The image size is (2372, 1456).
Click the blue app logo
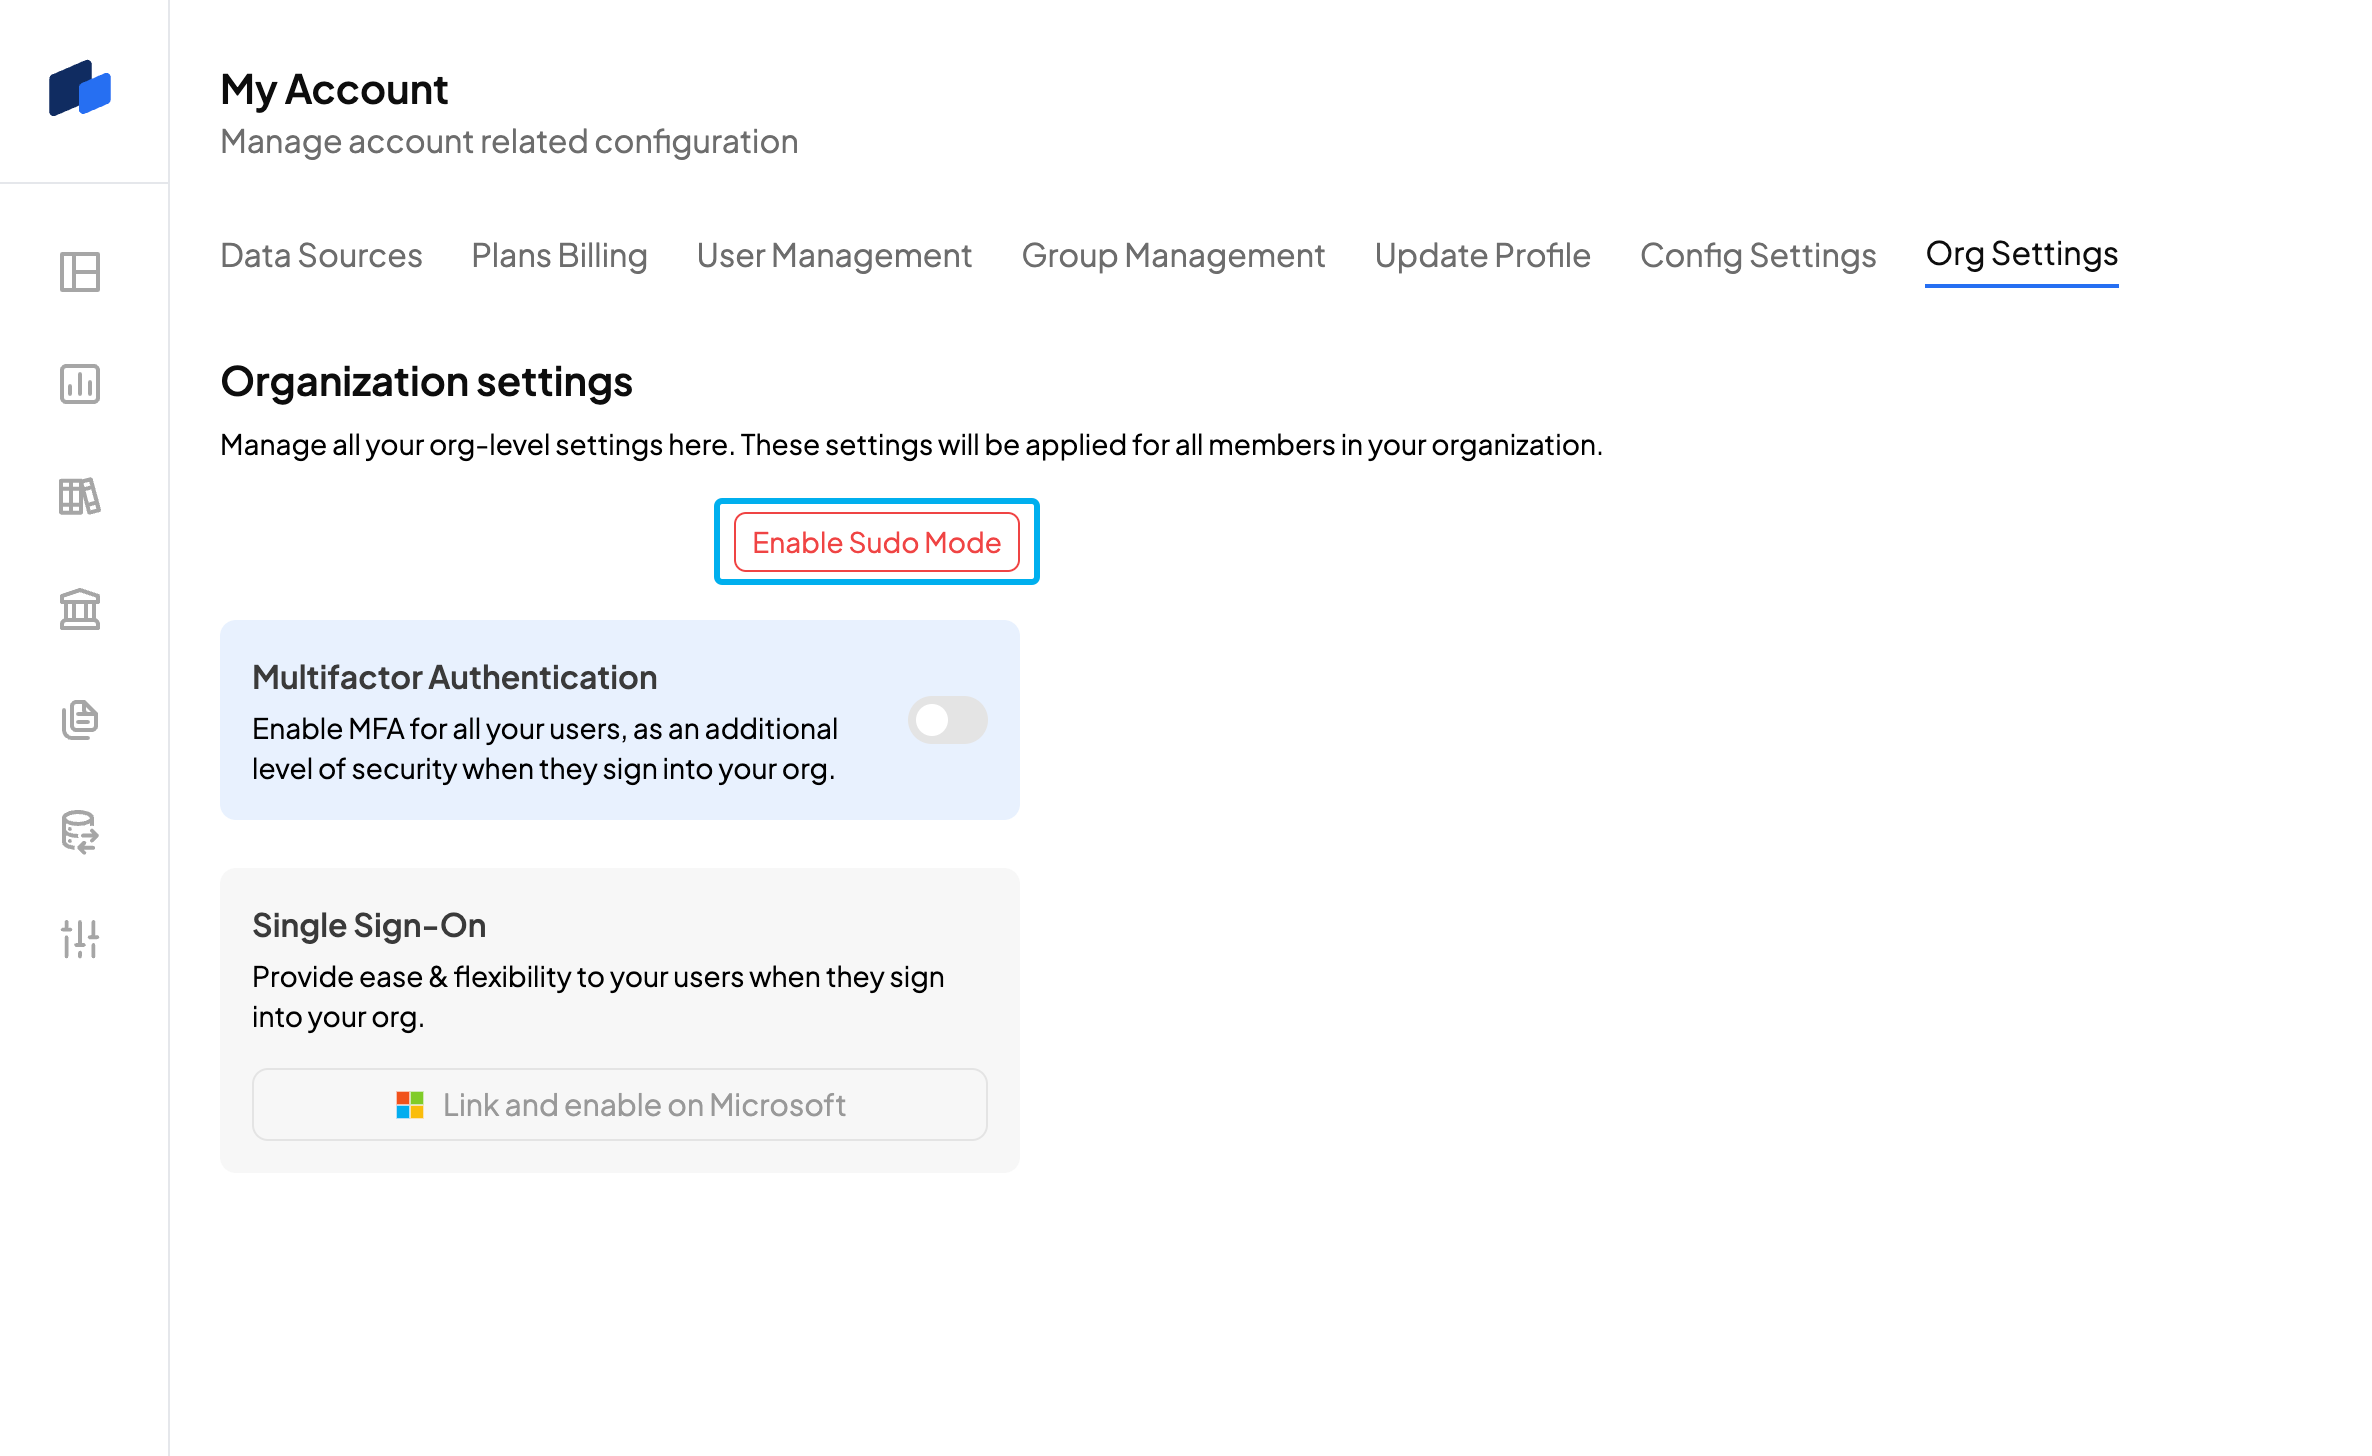coord(80,89)
